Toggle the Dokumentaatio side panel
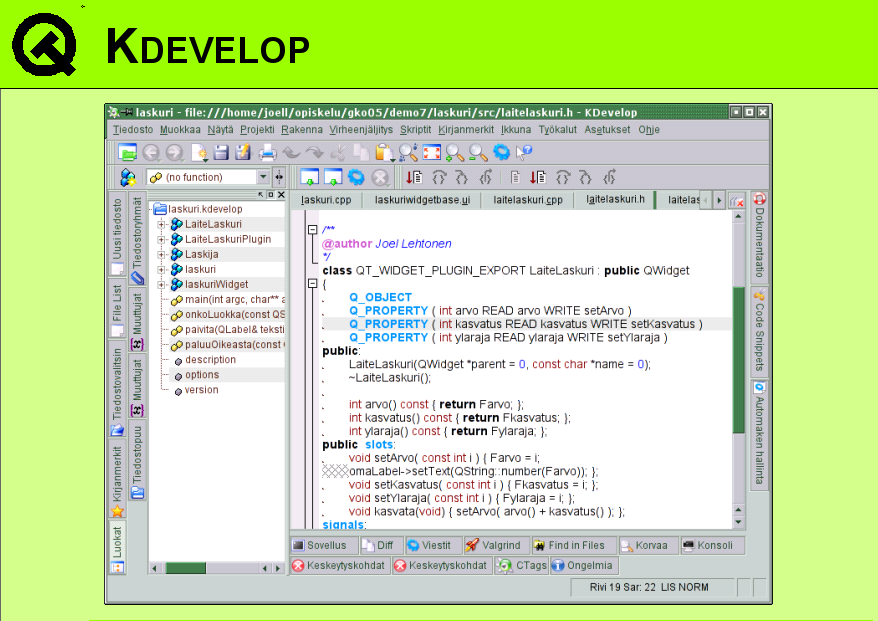Viewport: 878px width, 621px height. point(759,236)
